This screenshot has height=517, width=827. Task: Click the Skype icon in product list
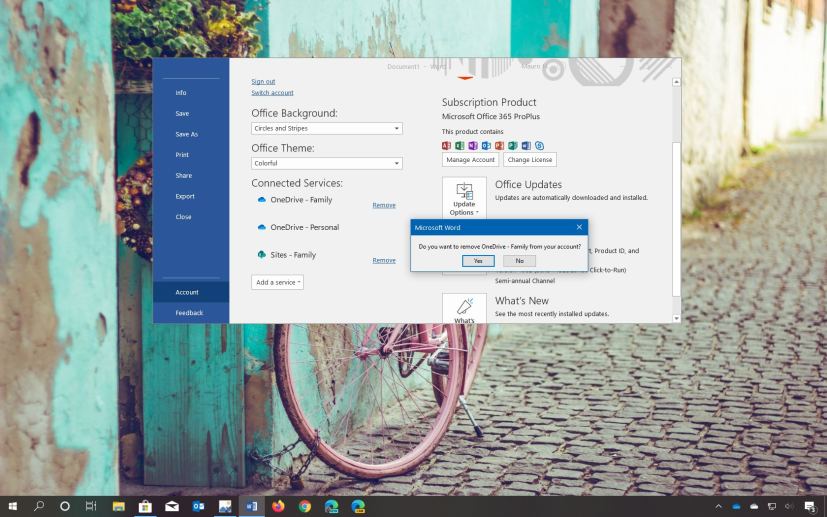539,146
